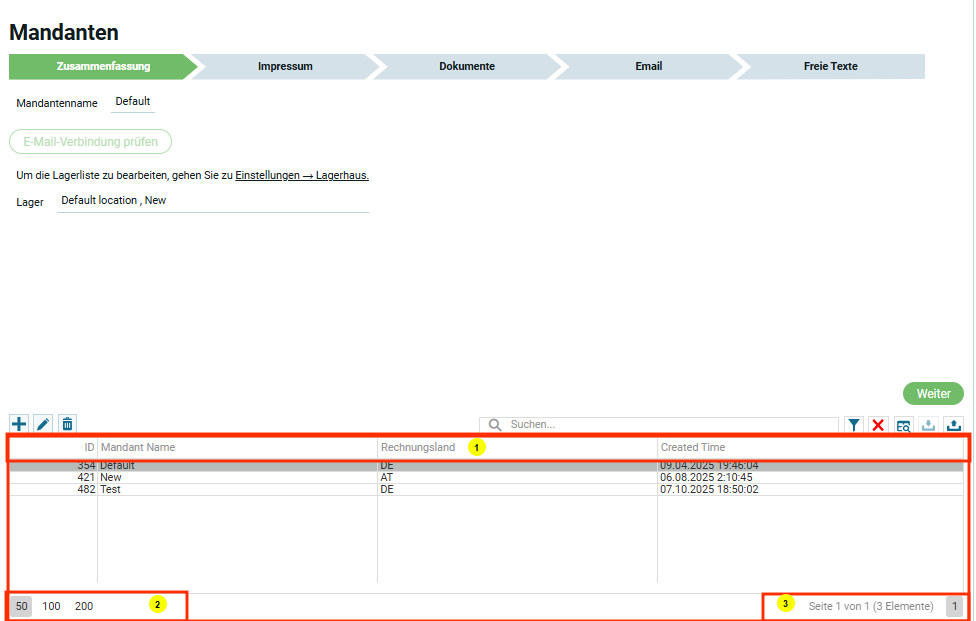The width and height of the screenshot is (976, 621).
Task: Click the plus icon to add a Mandant
Action: tap(19, 424)
